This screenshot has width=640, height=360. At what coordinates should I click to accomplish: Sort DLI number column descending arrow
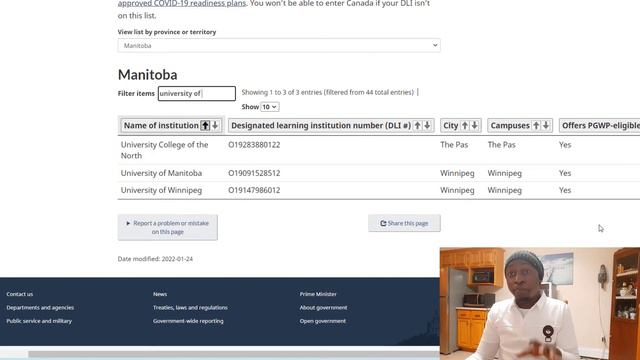427,126
